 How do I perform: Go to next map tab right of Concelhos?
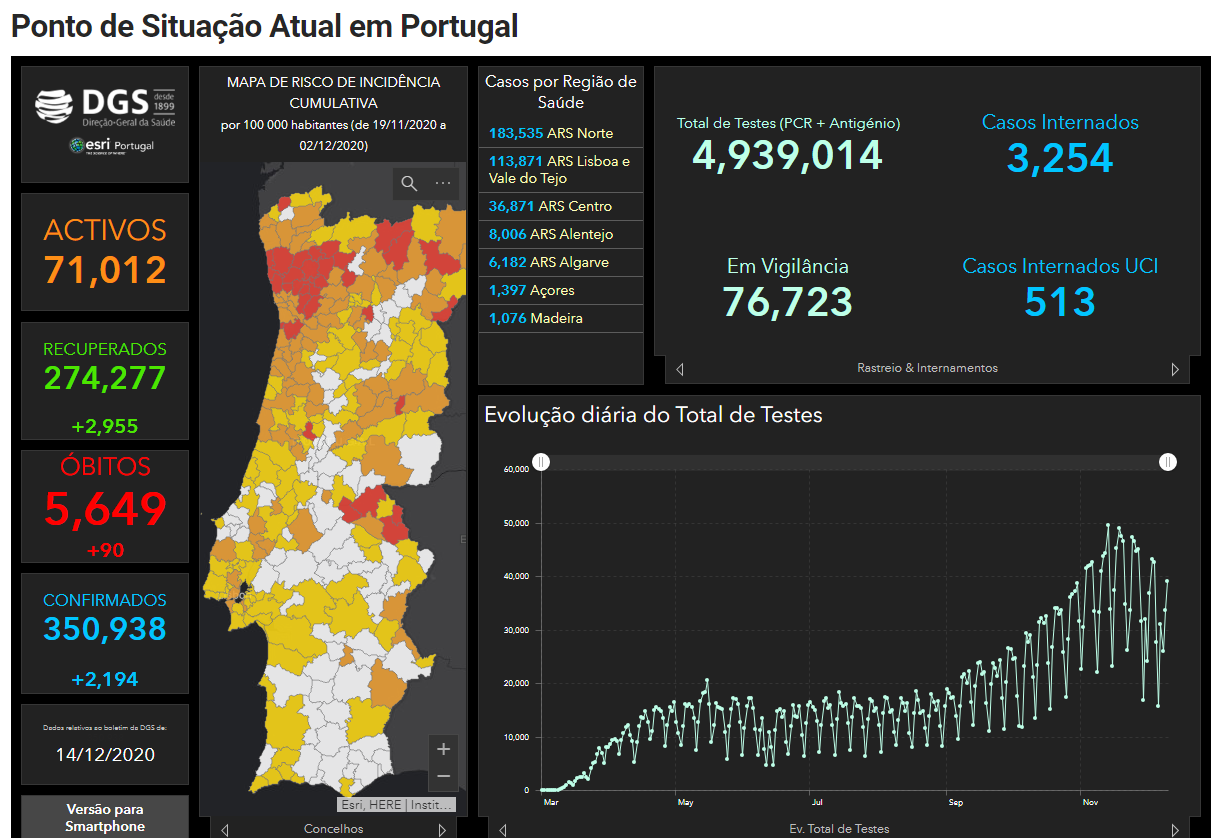[442, 829]
